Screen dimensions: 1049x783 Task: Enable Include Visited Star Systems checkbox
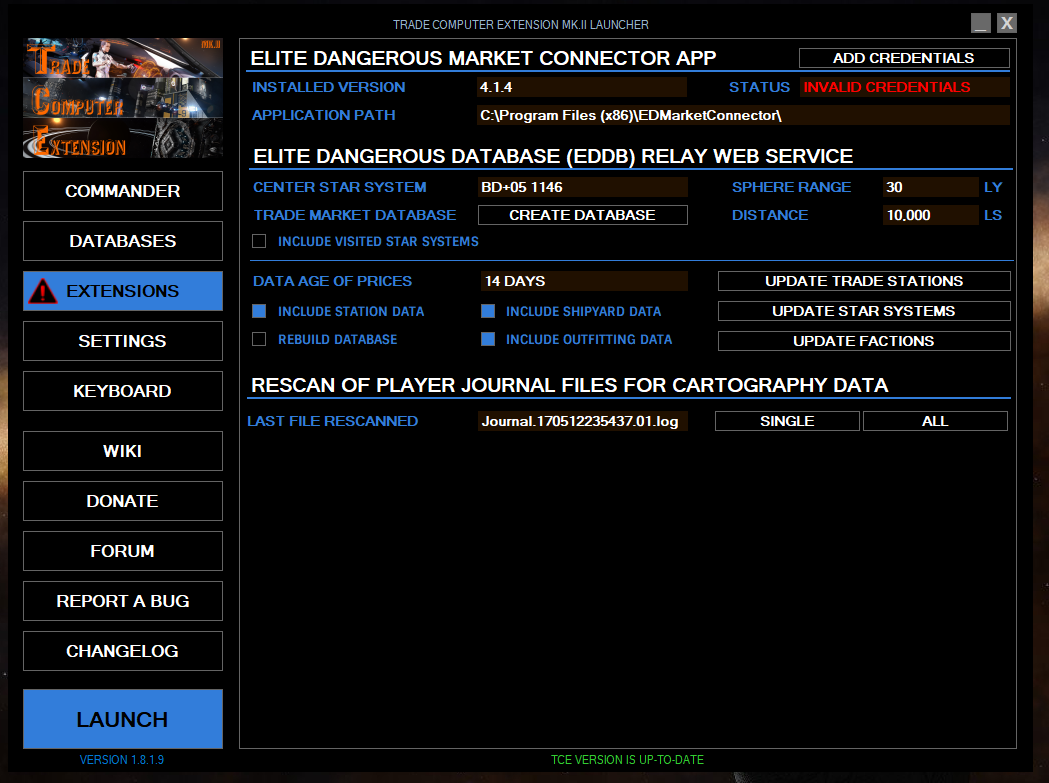[x=259, y=241]
